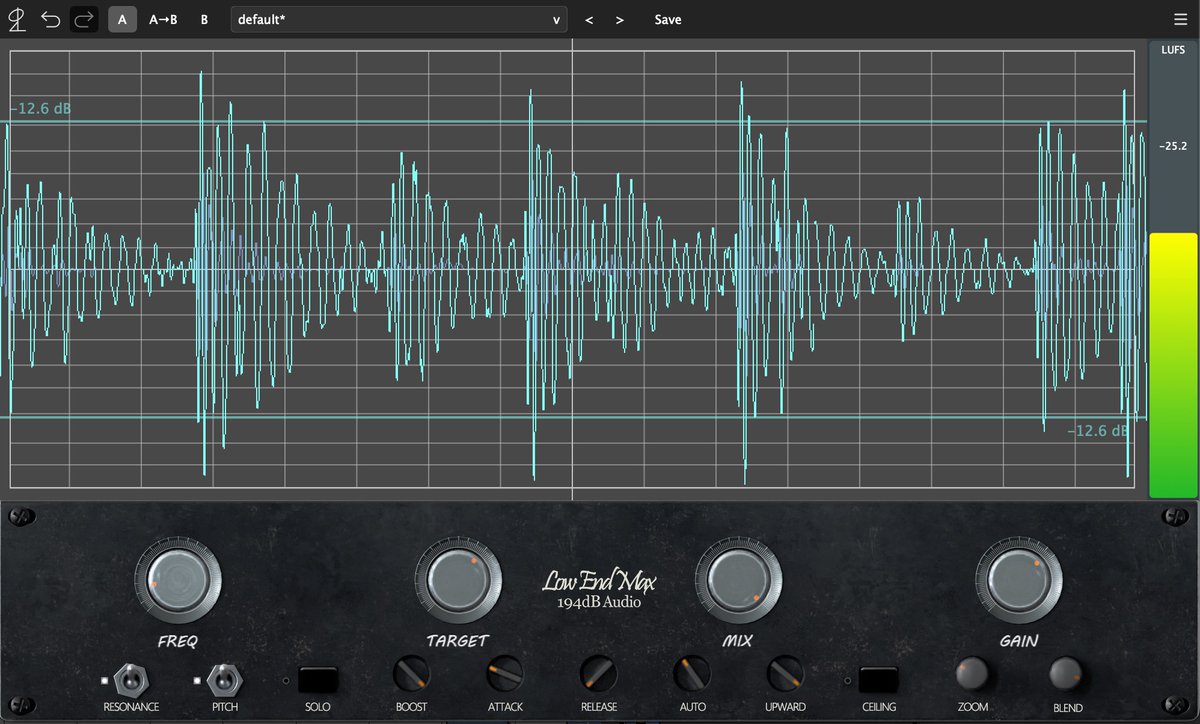Viewport: 1200px width, 724px height.
Task: Open the default* preset dropdown
Action: tap(399, 19)
